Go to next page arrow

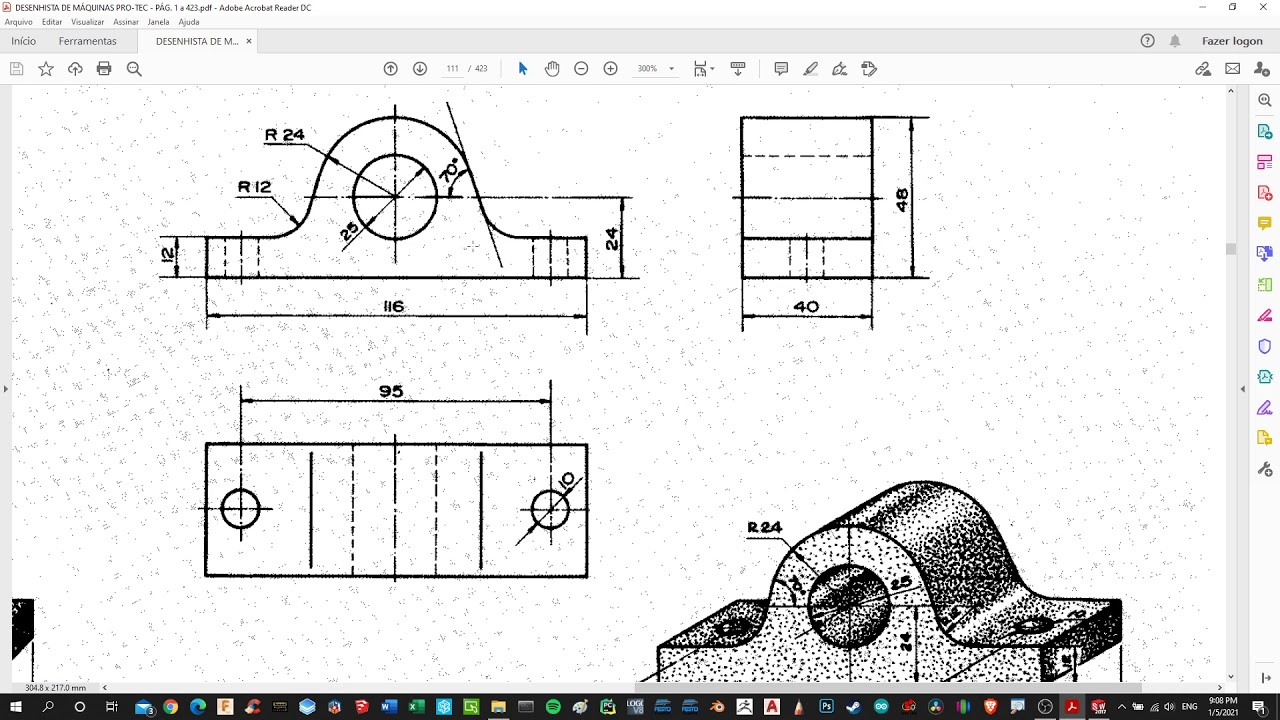click(420, 69)
